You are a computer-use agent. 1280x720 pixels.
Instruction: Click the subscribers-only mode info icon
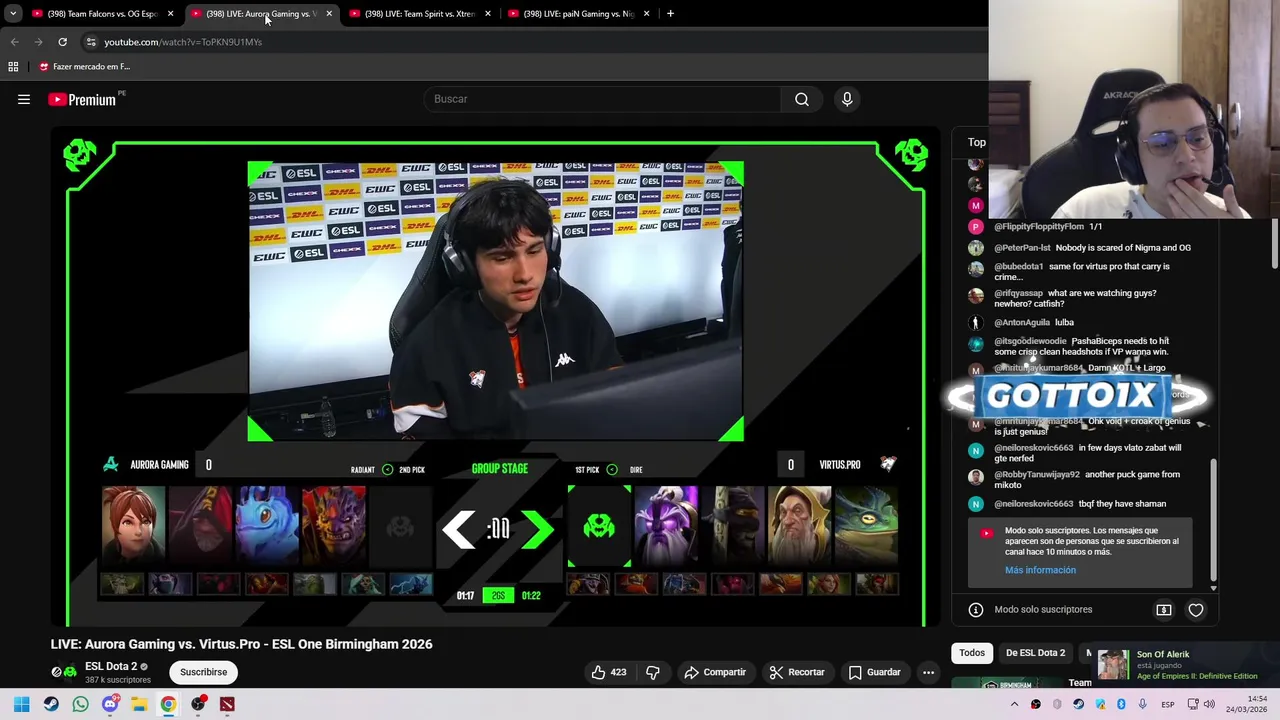click(976, 609)
